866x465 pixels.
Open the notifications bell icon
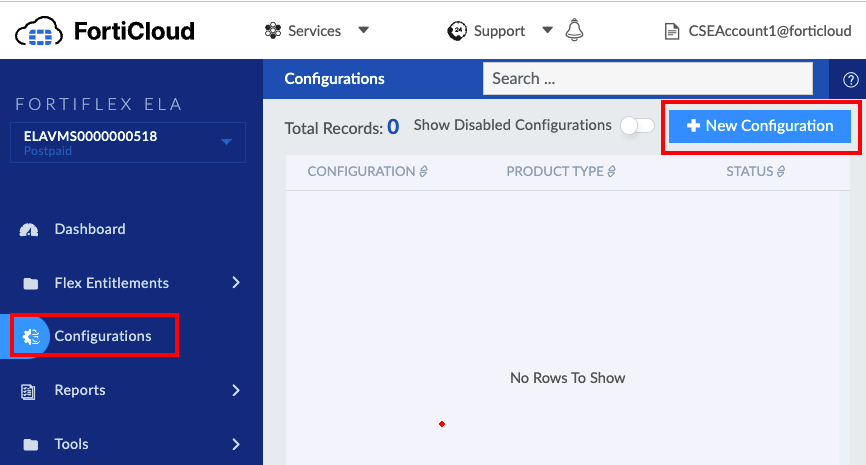point(574,30)
